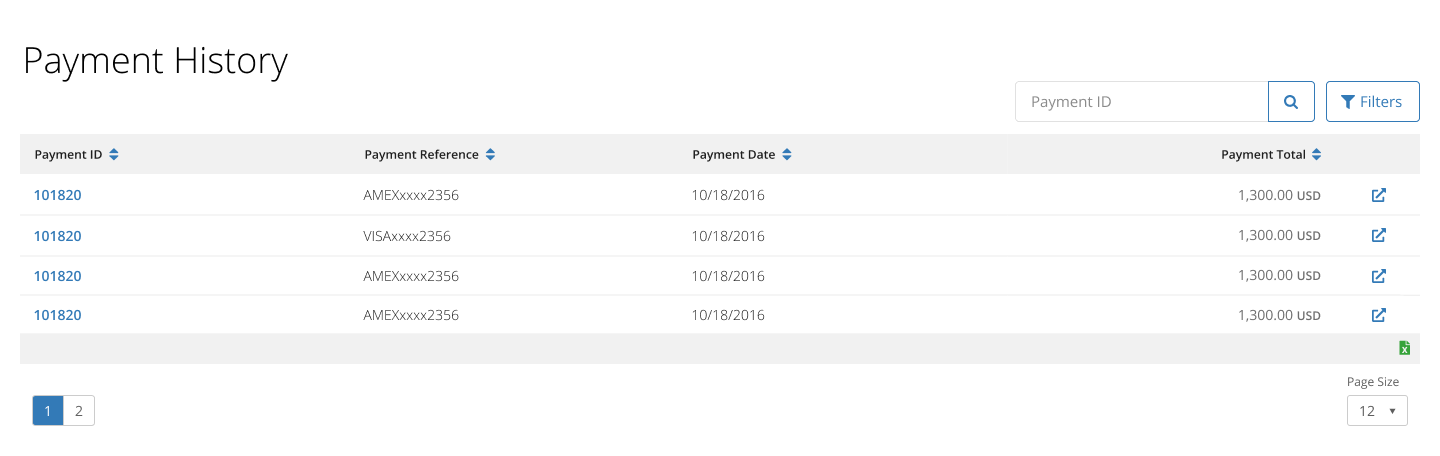The width and height of the screenshot is (1440, 456).
Task: Sort by Payment Reference arrows icon
Action: click(490, 155)
